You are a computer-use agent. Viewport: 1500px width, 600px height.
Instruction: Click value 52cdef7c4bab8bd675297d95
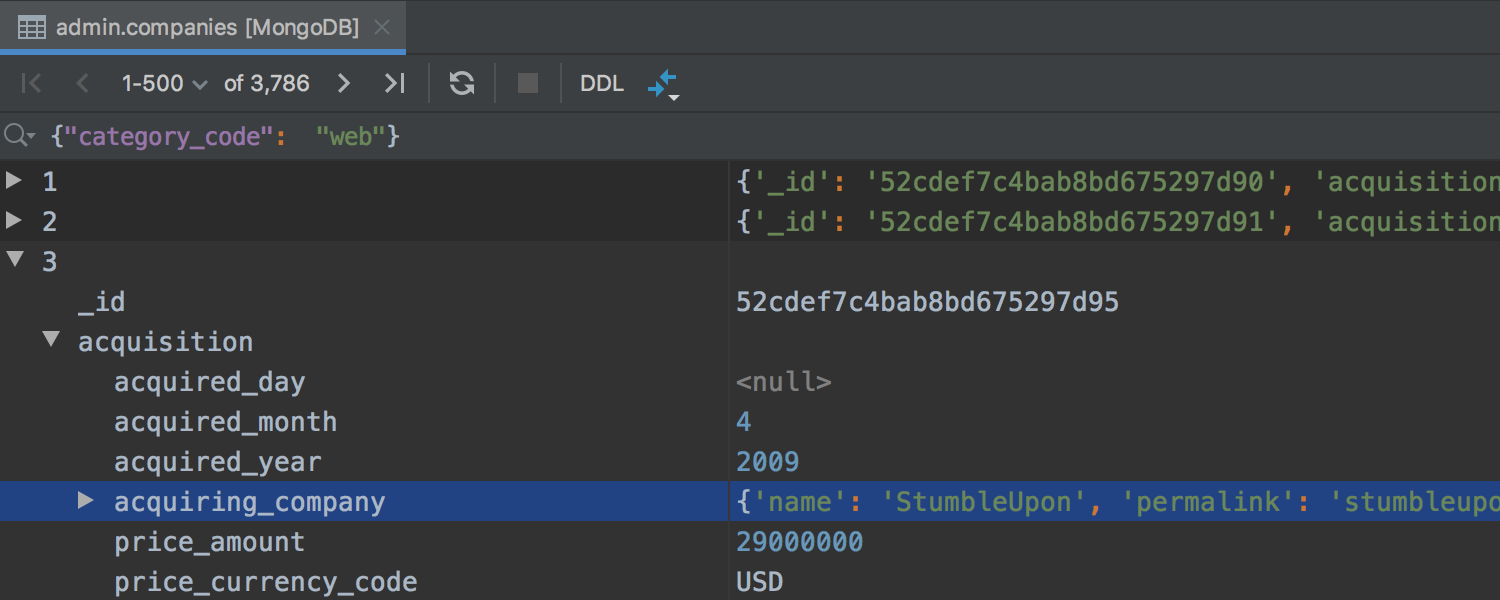(927, 301)
